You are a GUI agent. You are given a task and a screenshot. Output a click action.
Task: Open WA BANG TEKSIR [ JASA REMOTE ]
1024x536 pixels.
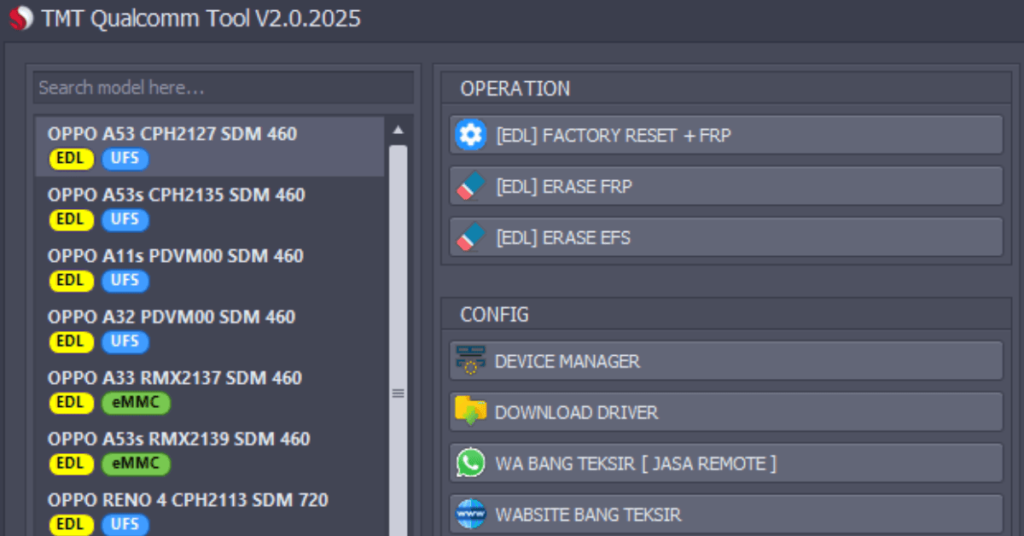726,463
